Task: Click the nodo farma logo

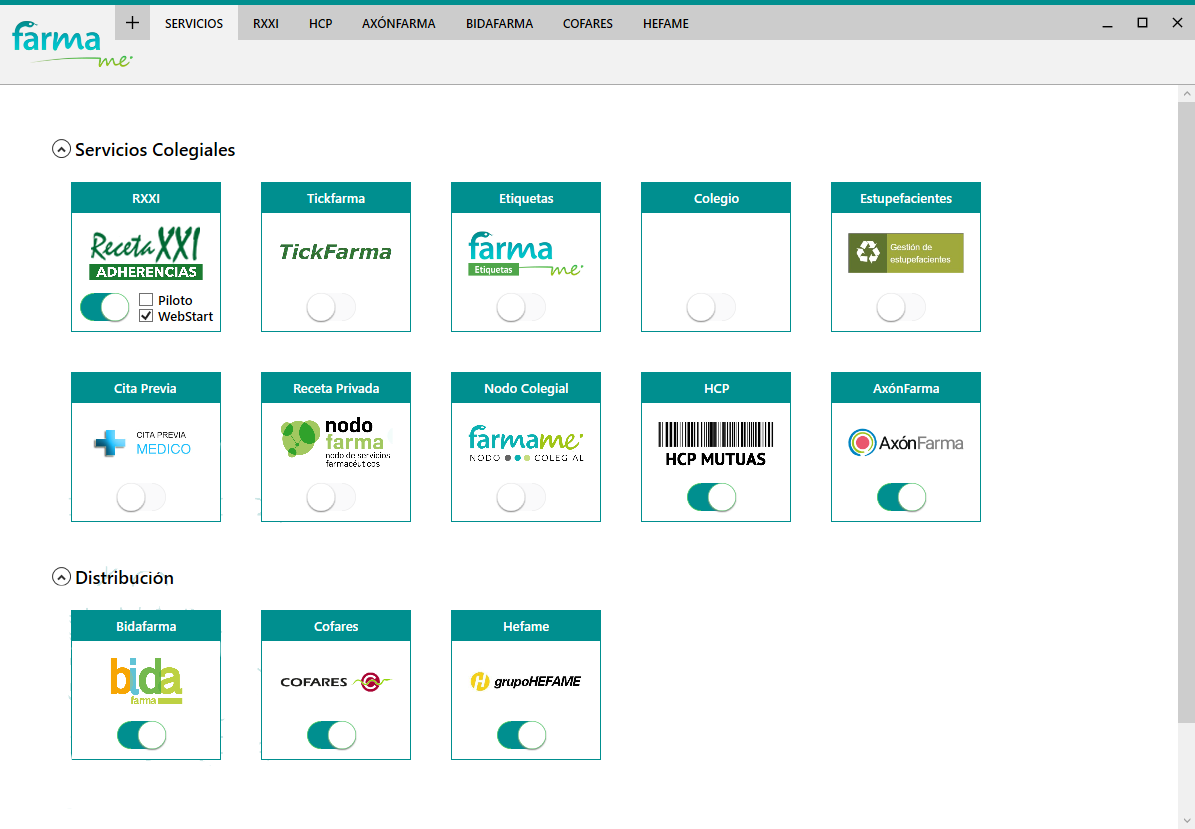Action: tap(335, 442)
